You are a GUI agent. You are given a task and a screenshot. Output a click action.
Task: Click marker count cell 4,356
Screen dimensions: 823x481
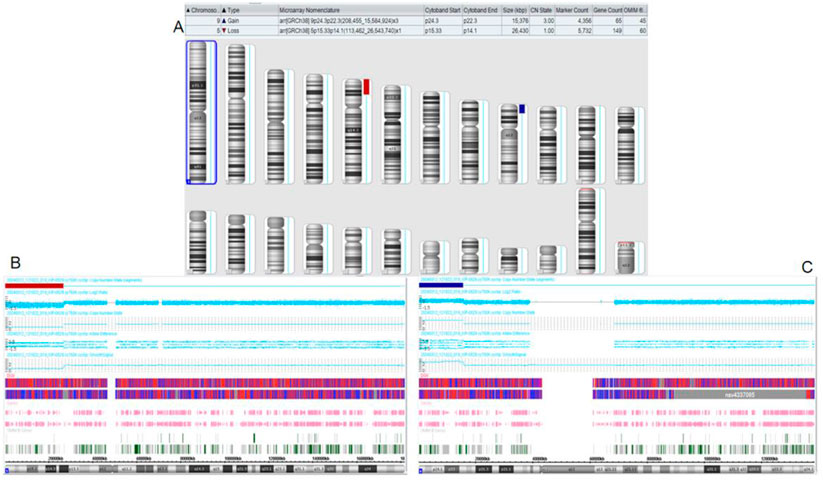pyautogui.click(x=574, y=21)
